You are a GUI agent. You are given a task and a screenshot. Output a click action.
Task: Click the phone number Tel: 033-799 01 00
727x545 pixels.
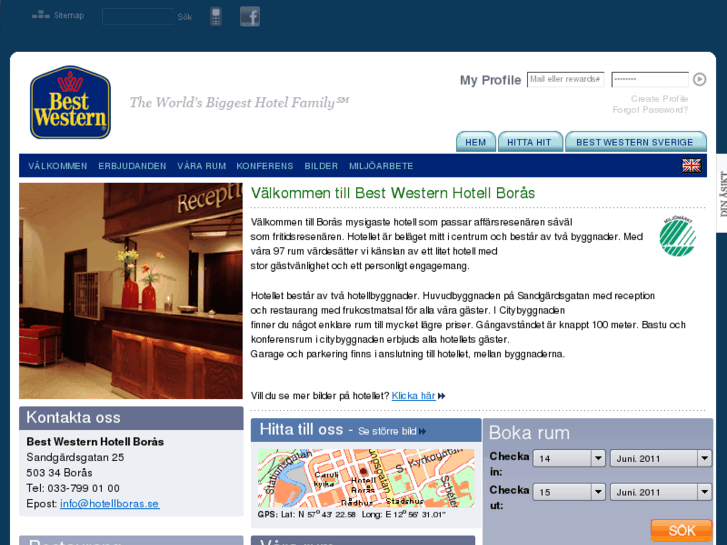coord(73,488)
